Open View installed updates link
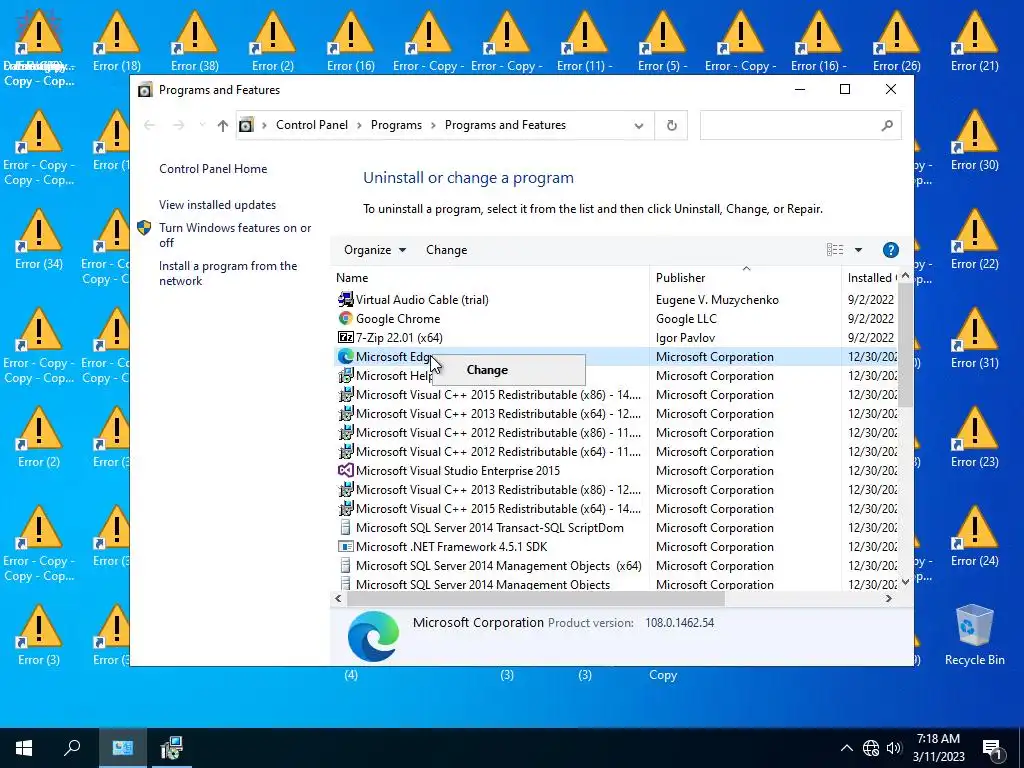 click(217, 205)
